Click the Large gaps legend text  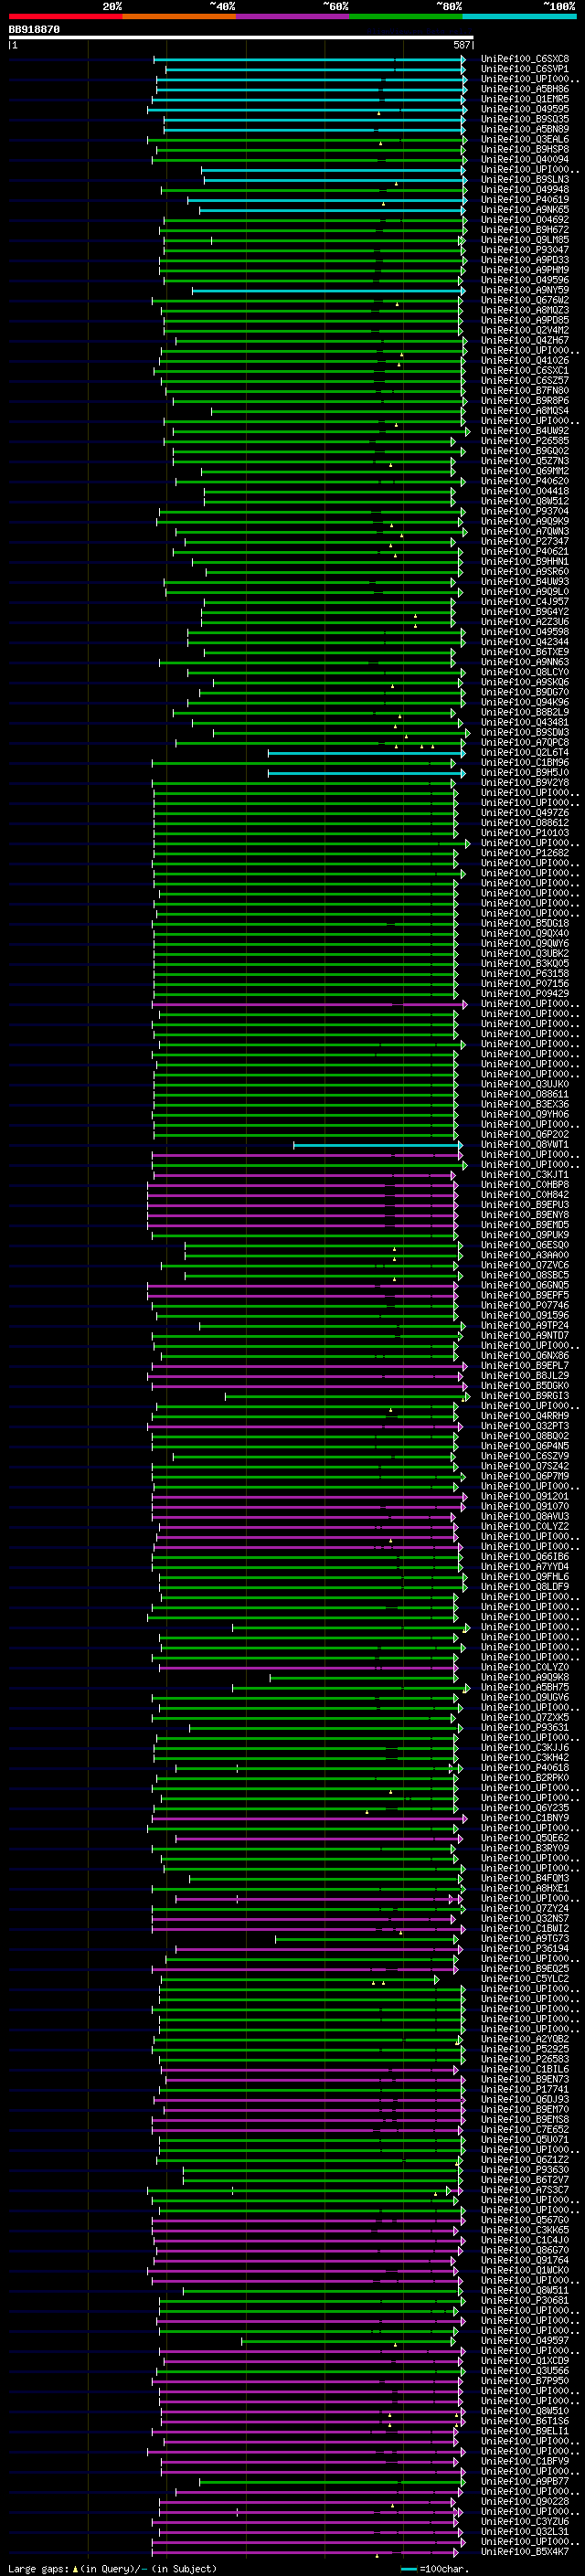(x=112, y=2569)
